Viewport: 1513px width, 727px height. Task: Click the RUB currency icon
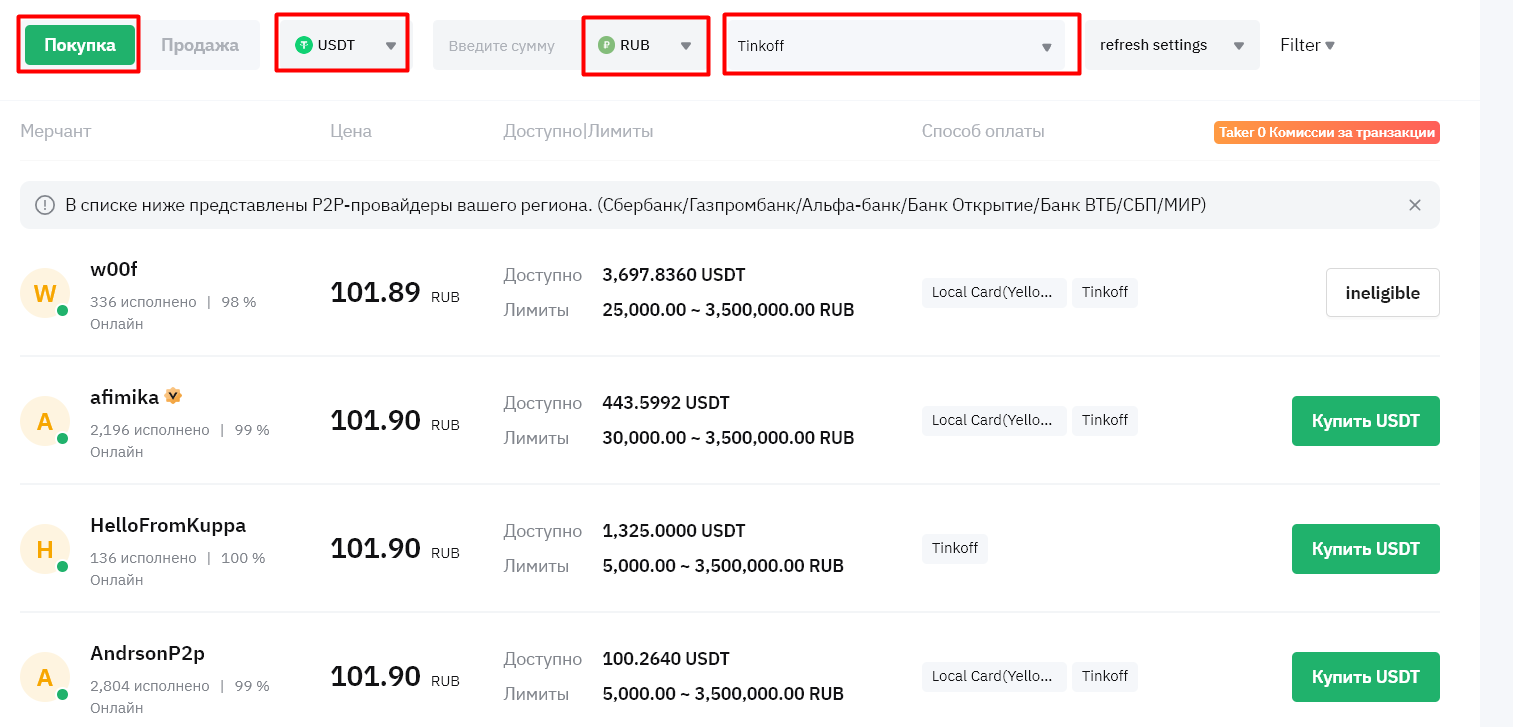click(606, 45)
